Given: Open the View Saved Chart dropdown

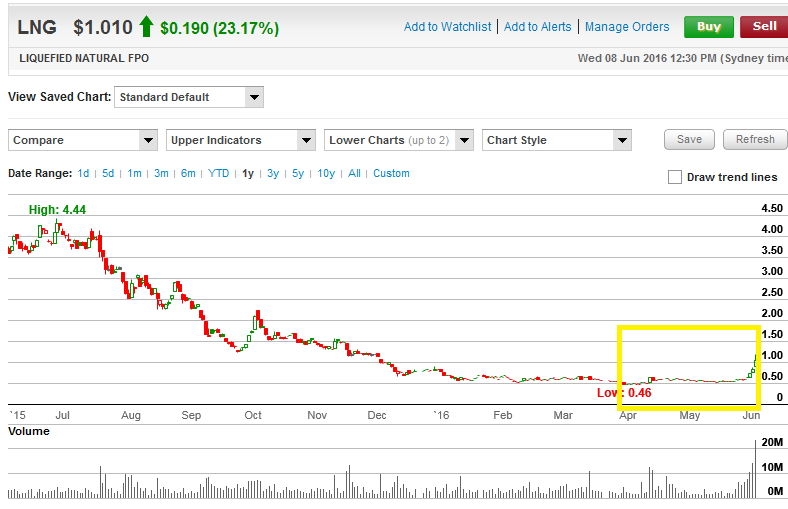Looking at the screenshot, I should [189, 97].
